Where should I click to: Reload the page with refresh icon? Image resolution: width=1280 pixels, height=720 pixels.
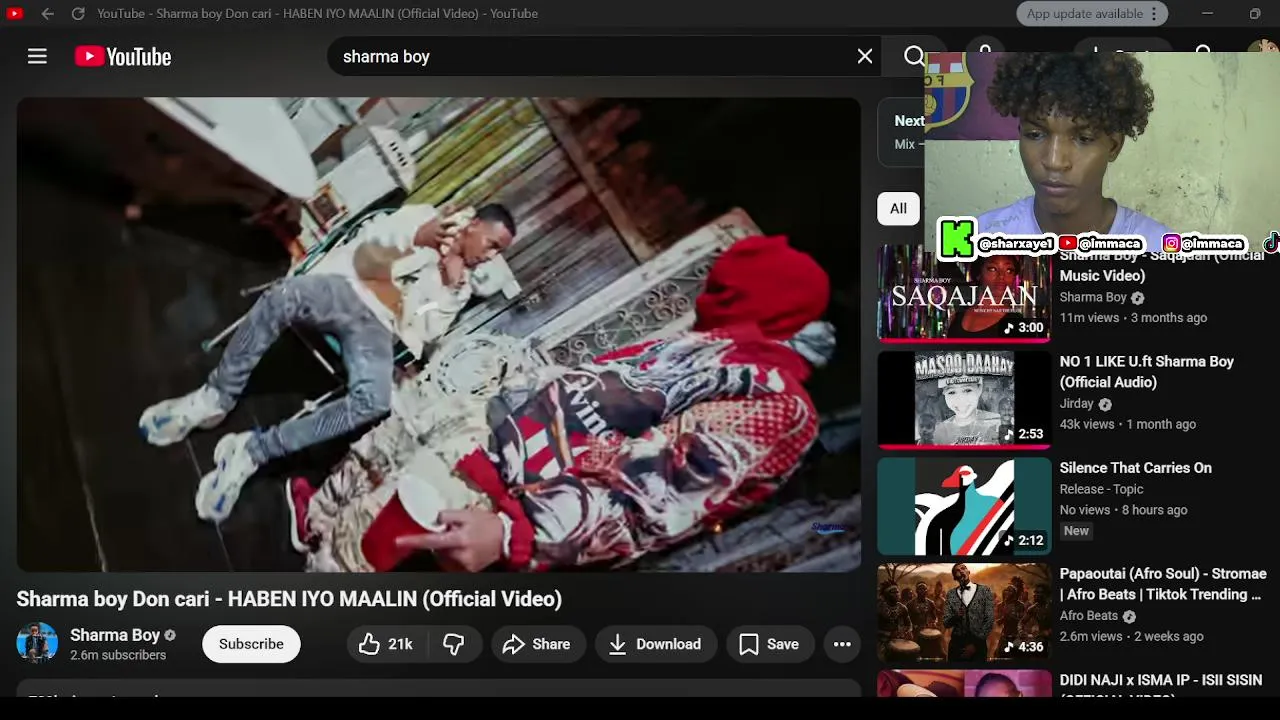(x=78, y=14)
